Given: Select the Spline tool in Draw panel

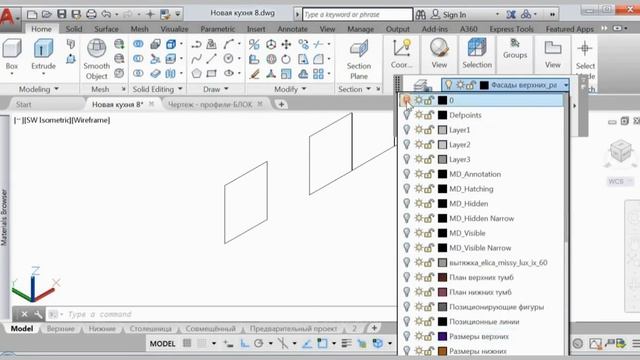Looking at the screenshot, I should pyautogui.click(x=196, y=59).
